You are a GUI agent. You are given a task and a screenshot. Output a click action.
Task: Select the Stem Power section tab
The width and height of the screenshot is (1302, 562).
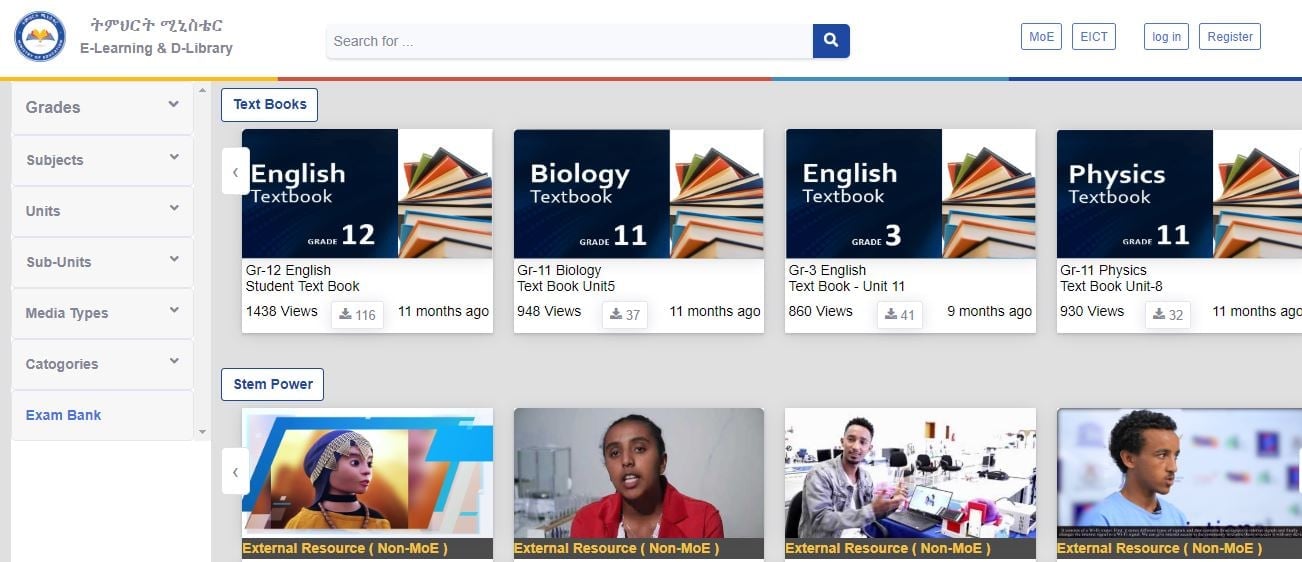(273, 384)
